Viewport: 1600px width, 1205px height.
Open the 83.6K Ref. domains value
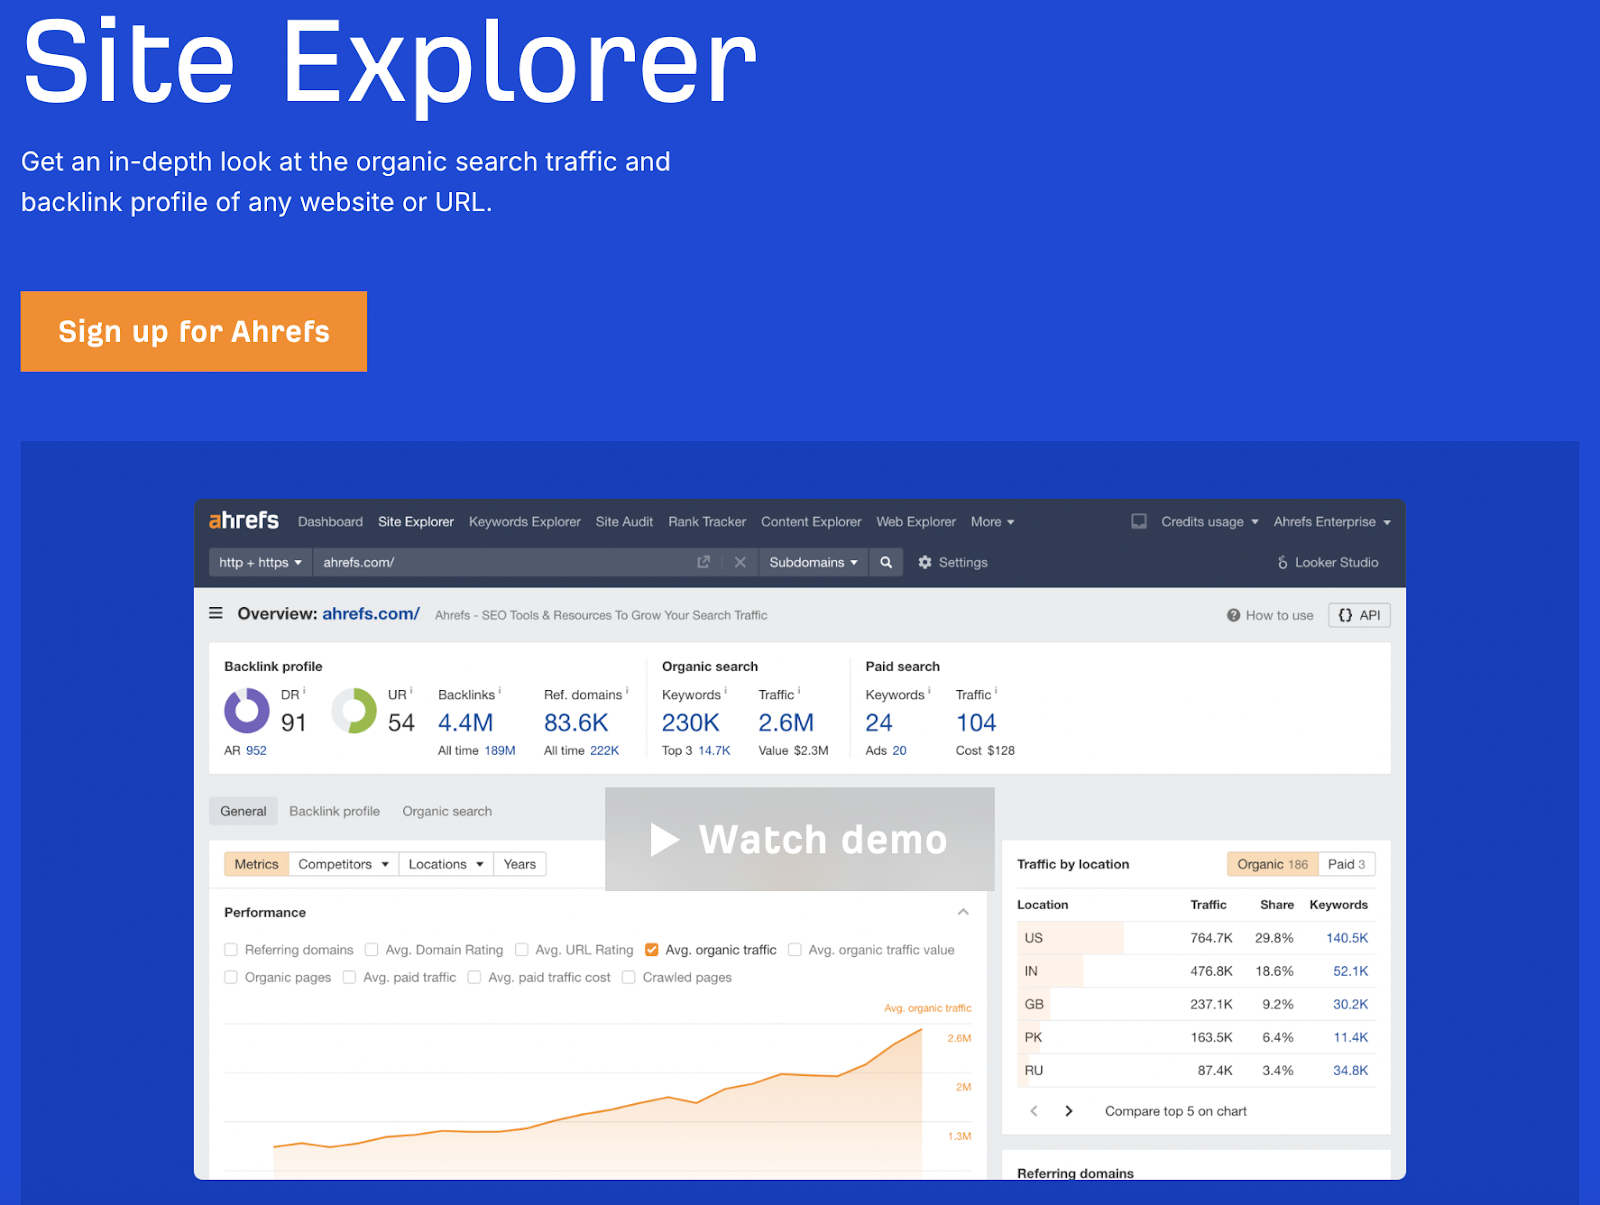click(x=576, y=722)
